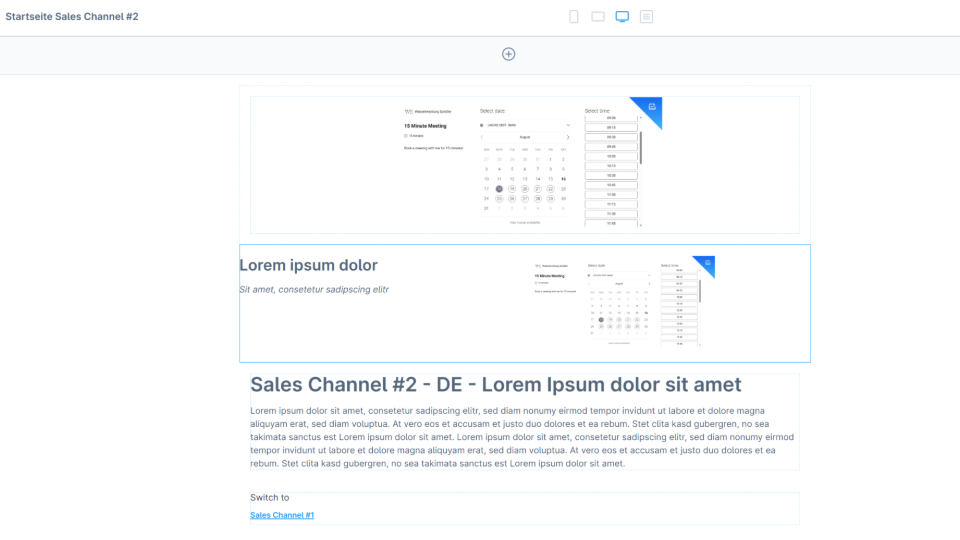Go to previous month in top calendar

[x=482, y=137]
